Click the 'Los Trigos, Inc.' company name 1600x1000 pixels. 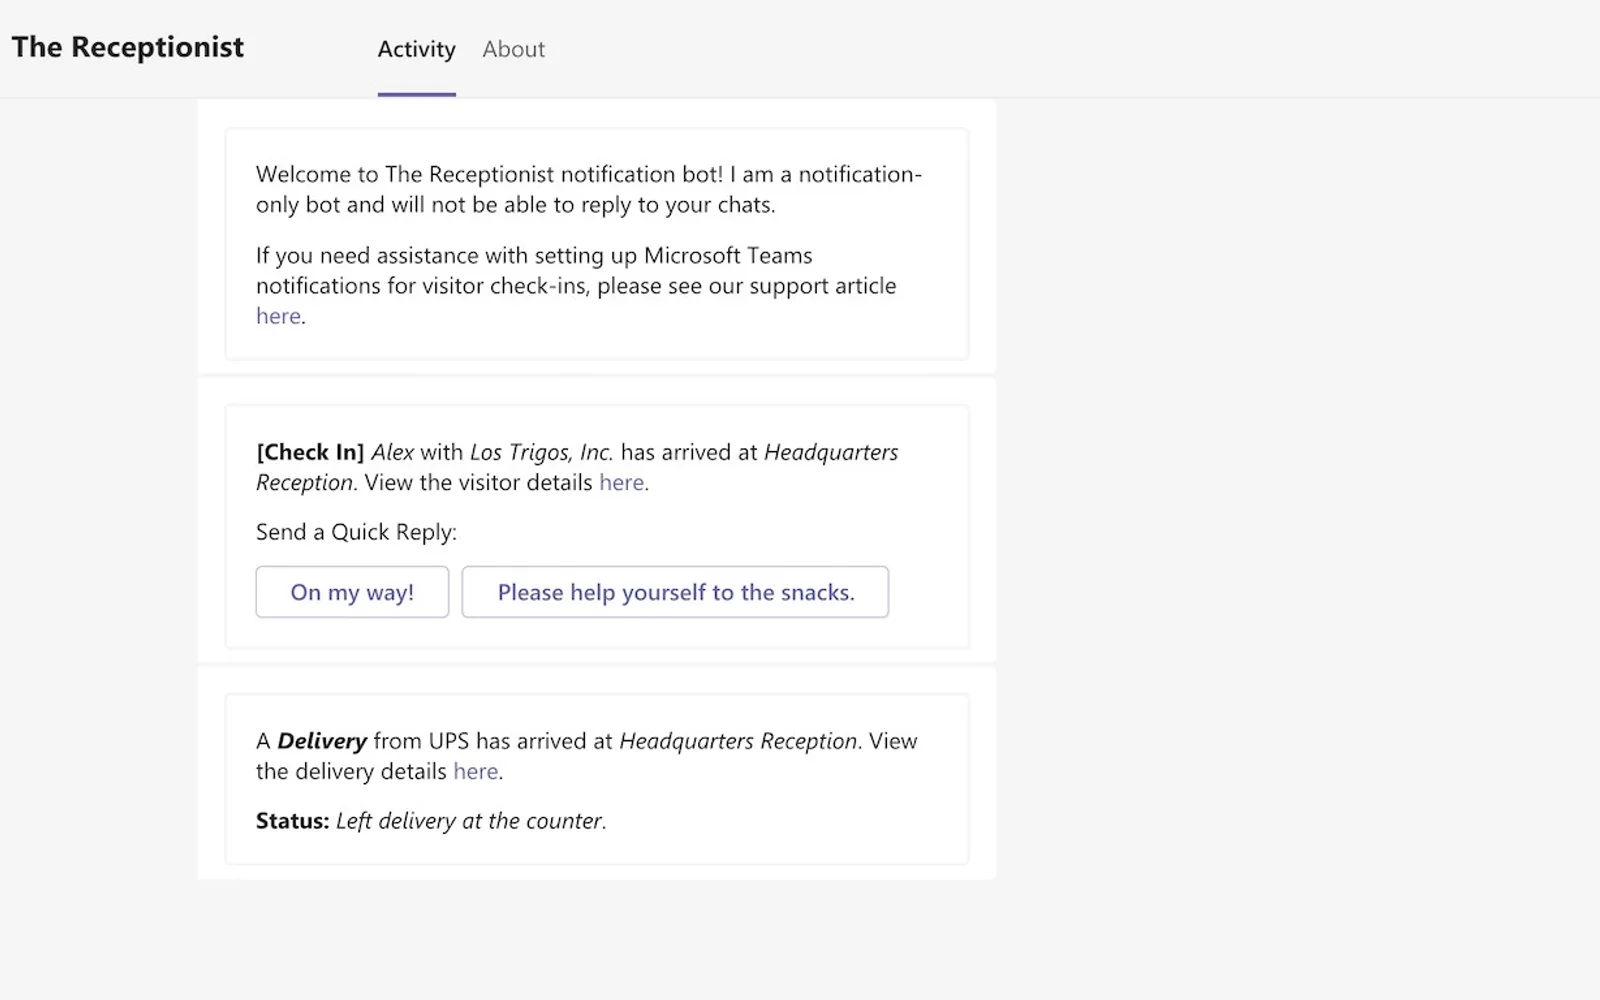pyautogui.click(x=541, y=452)
